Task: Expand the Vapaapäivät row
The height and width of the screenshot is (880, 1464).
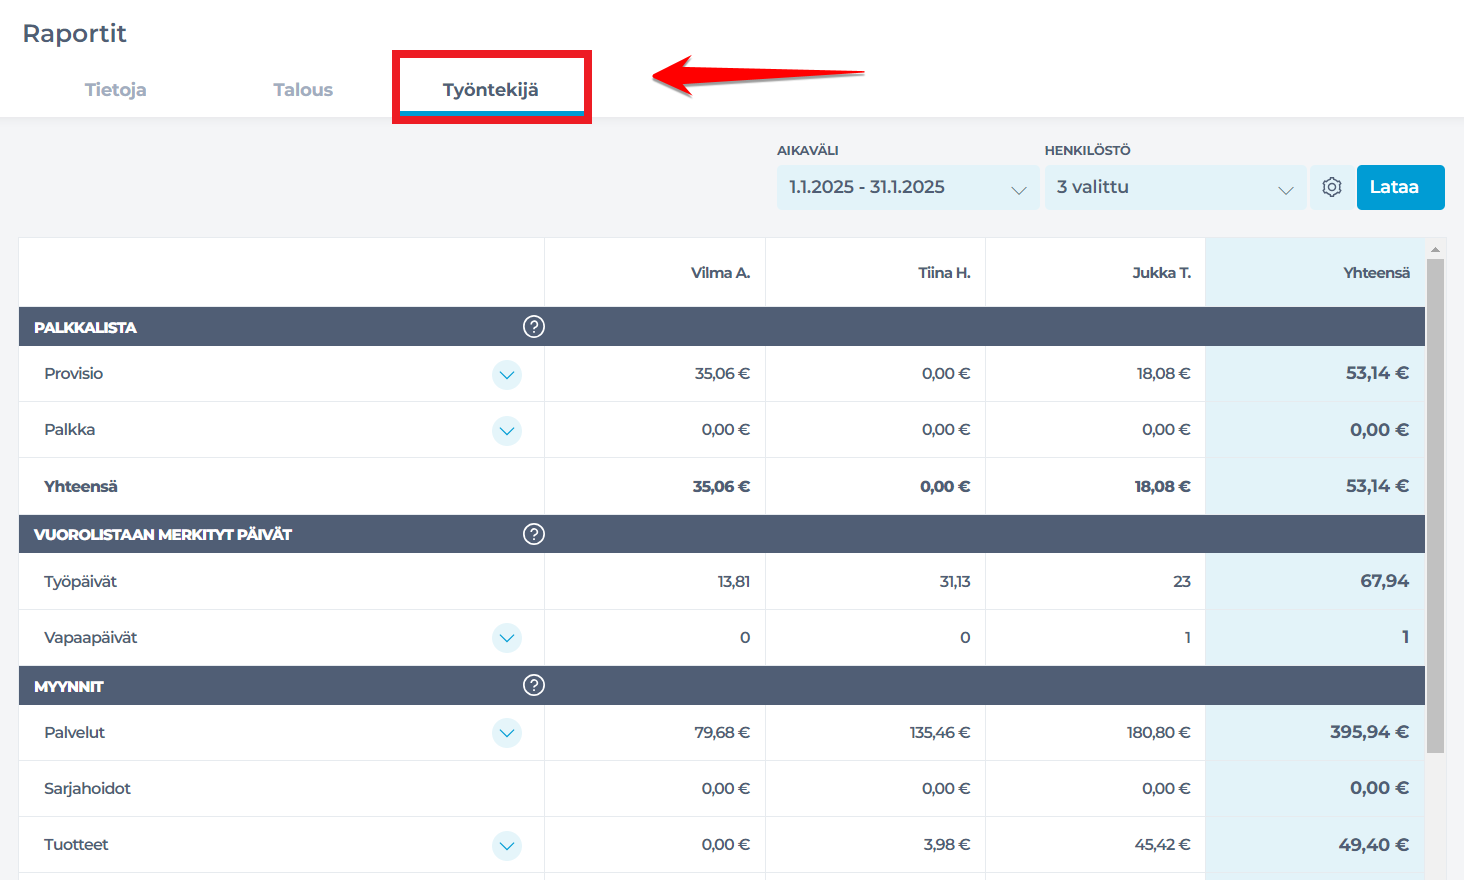Action: pyautogui.click(x=507, y=638)
